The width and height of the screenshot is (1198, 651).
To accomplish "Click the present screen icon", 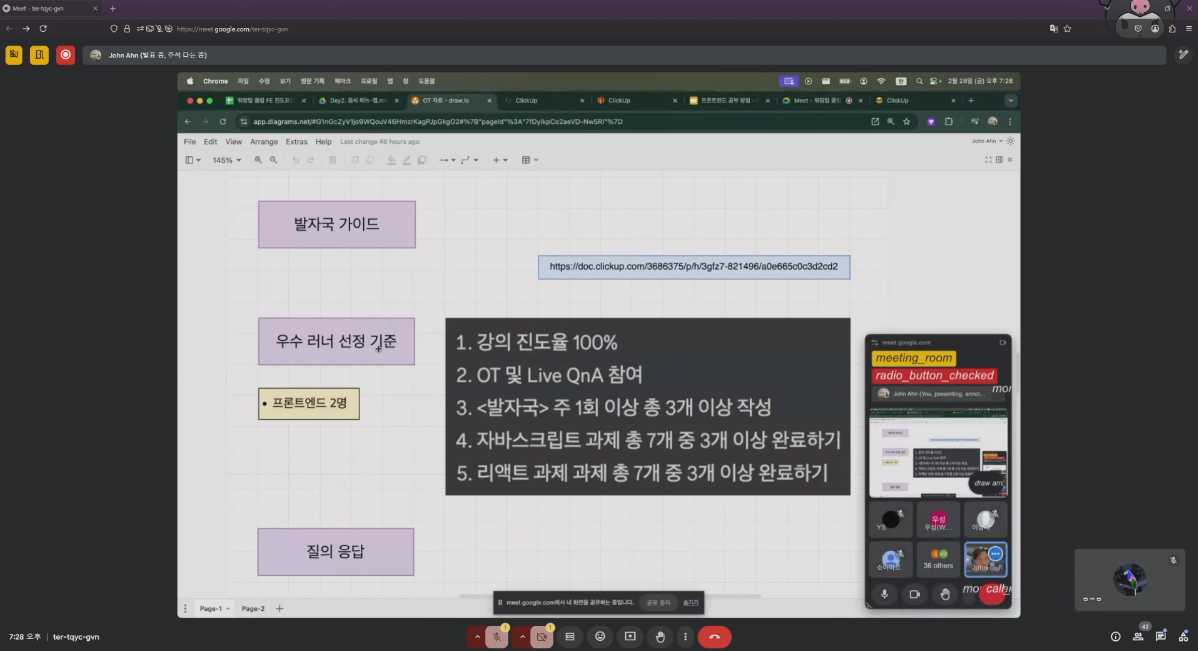I will tap(630, 636).
